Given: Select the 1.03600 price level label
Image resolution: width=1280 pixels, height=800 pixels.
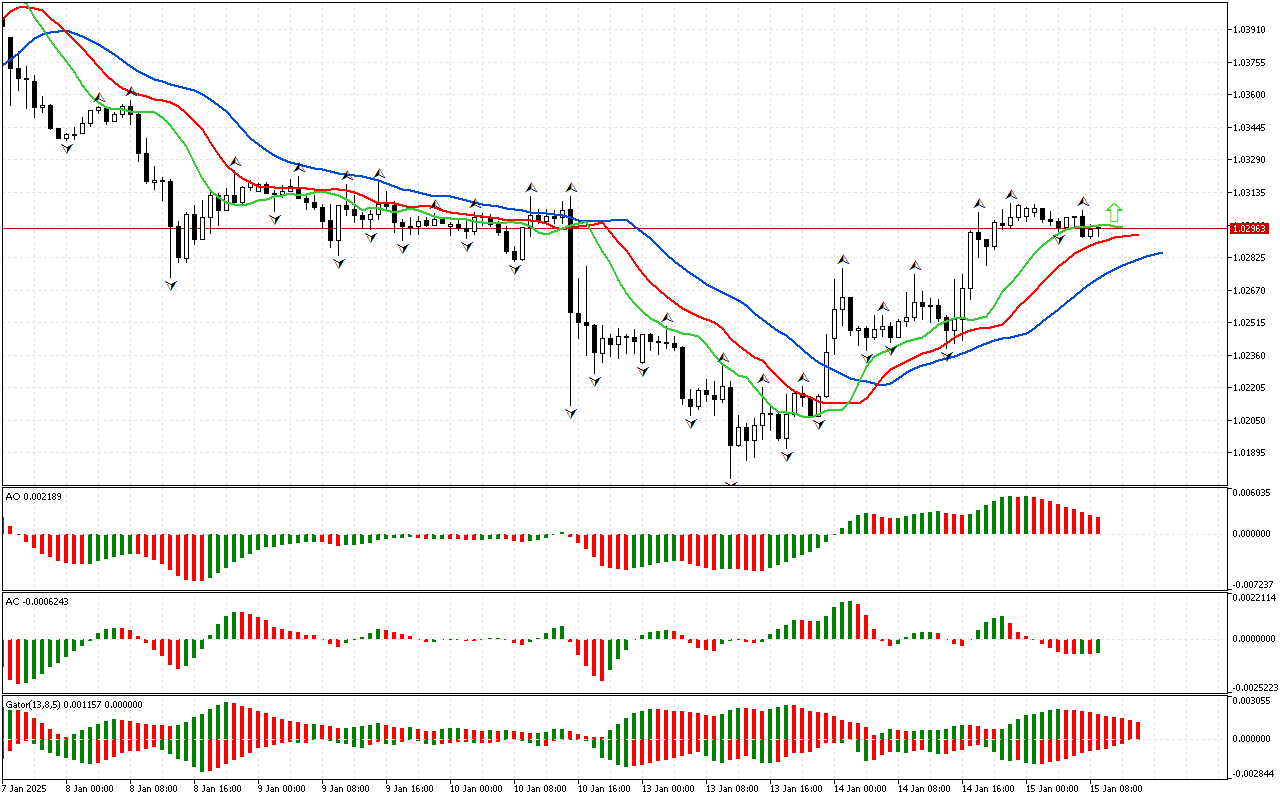Looking at the screenshot, I should (1251, 95).
